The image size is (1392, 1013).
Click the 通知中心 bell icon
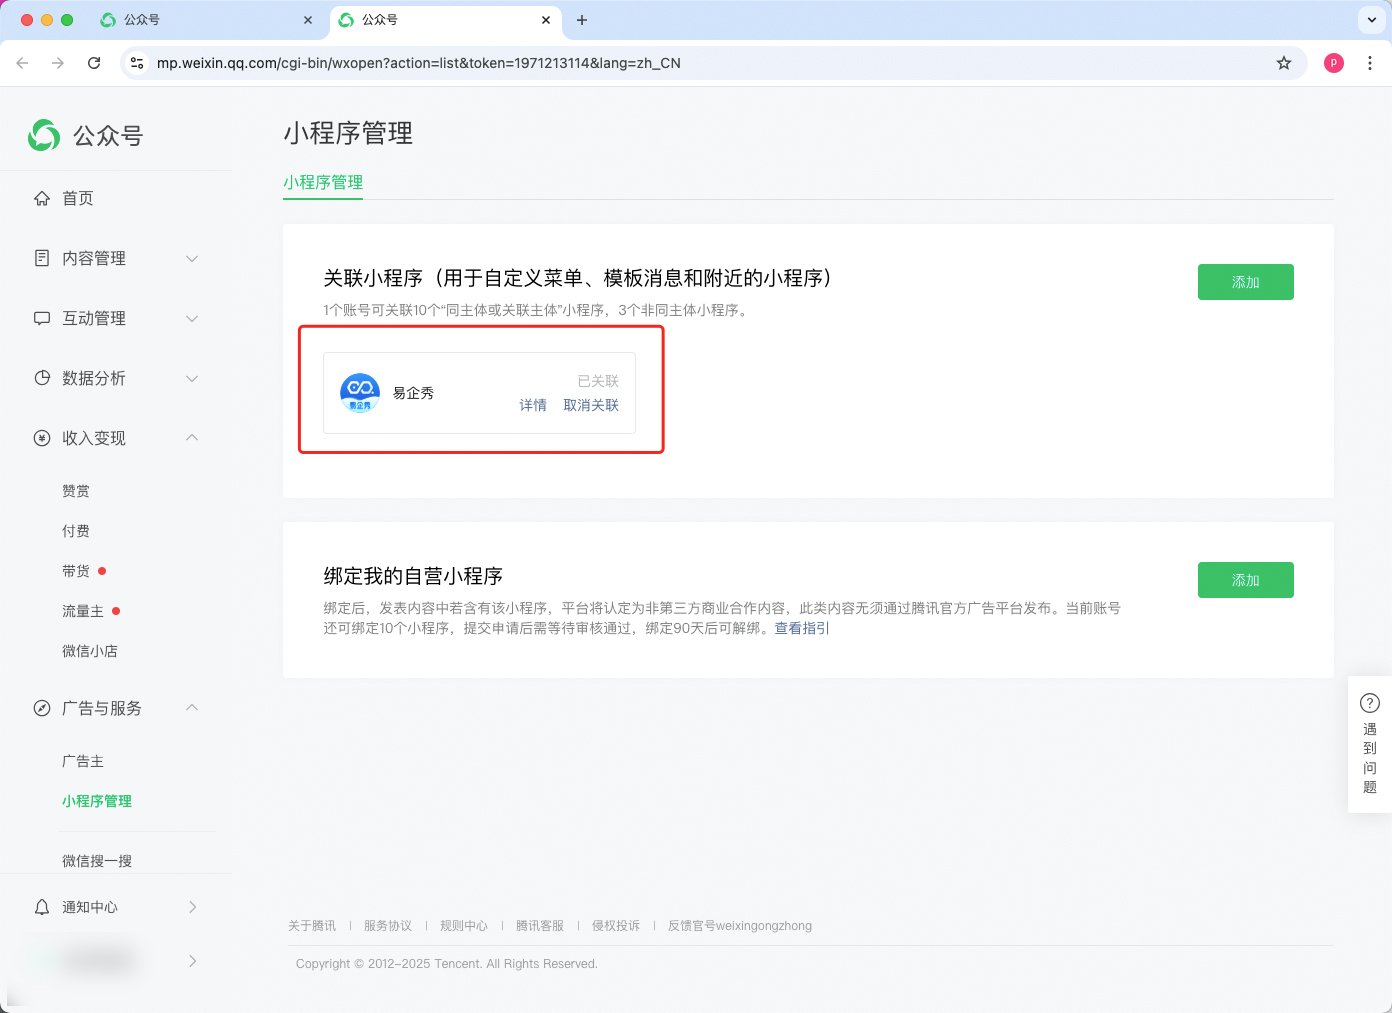point(42,907)
